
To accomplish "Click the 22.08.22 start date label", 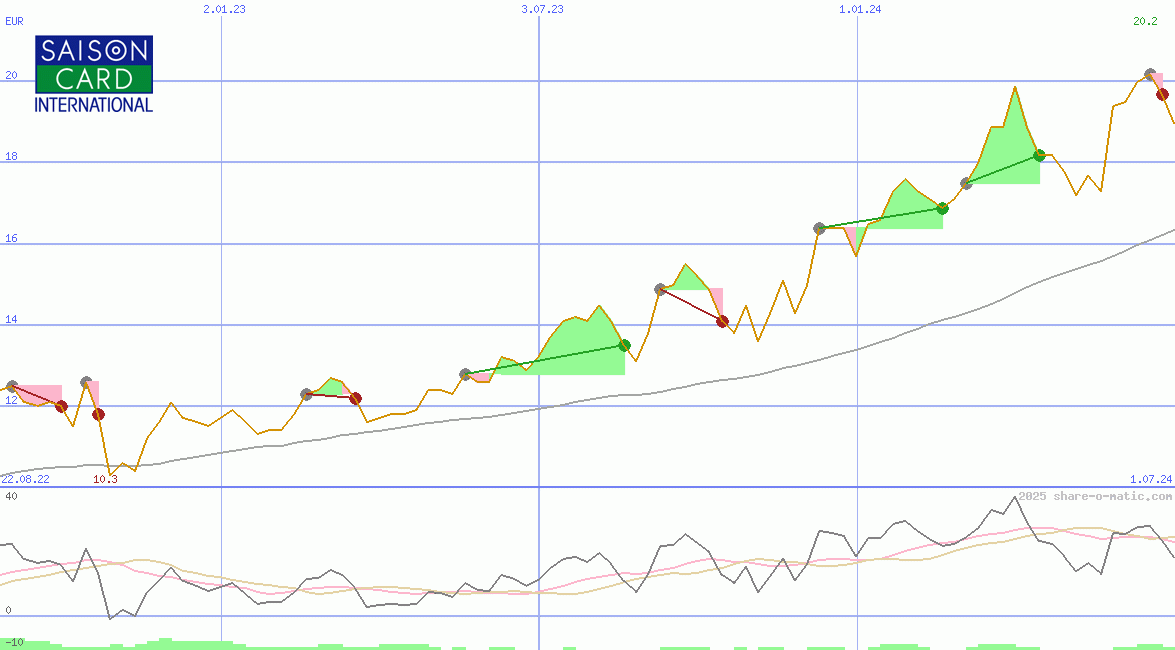I will 25,479.
